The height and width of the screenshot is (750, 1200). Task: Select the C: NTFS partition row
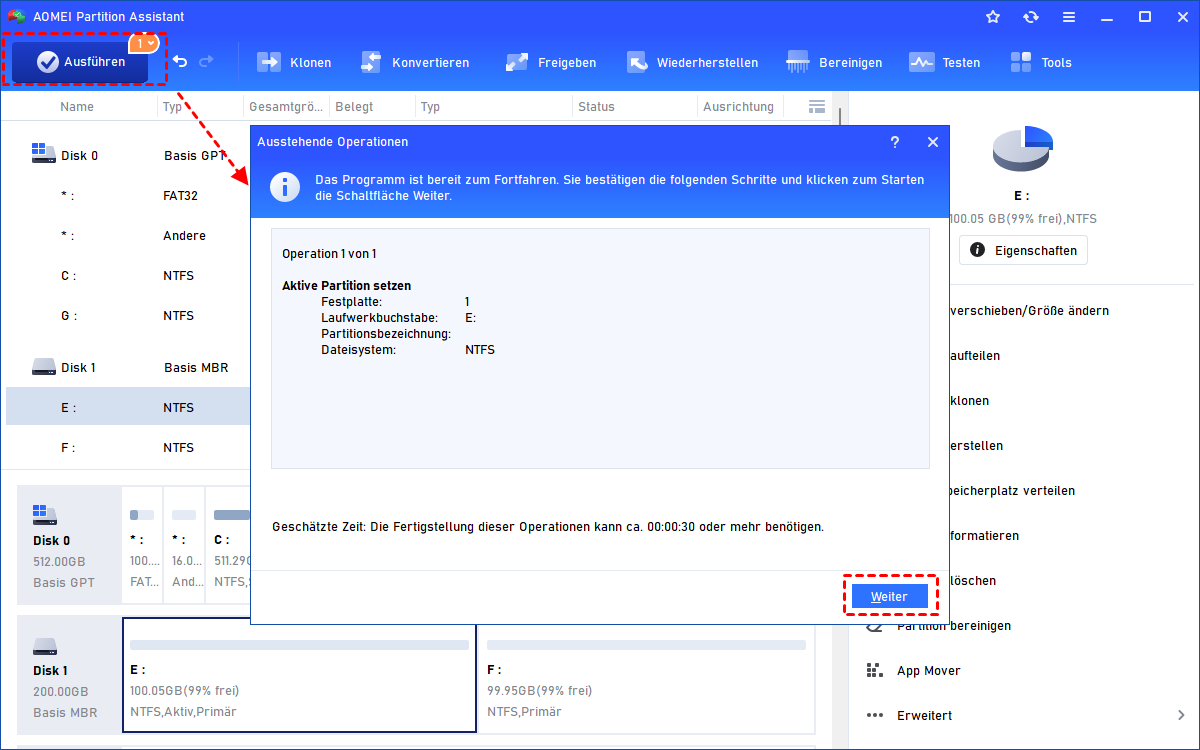(x=128, y=275)
